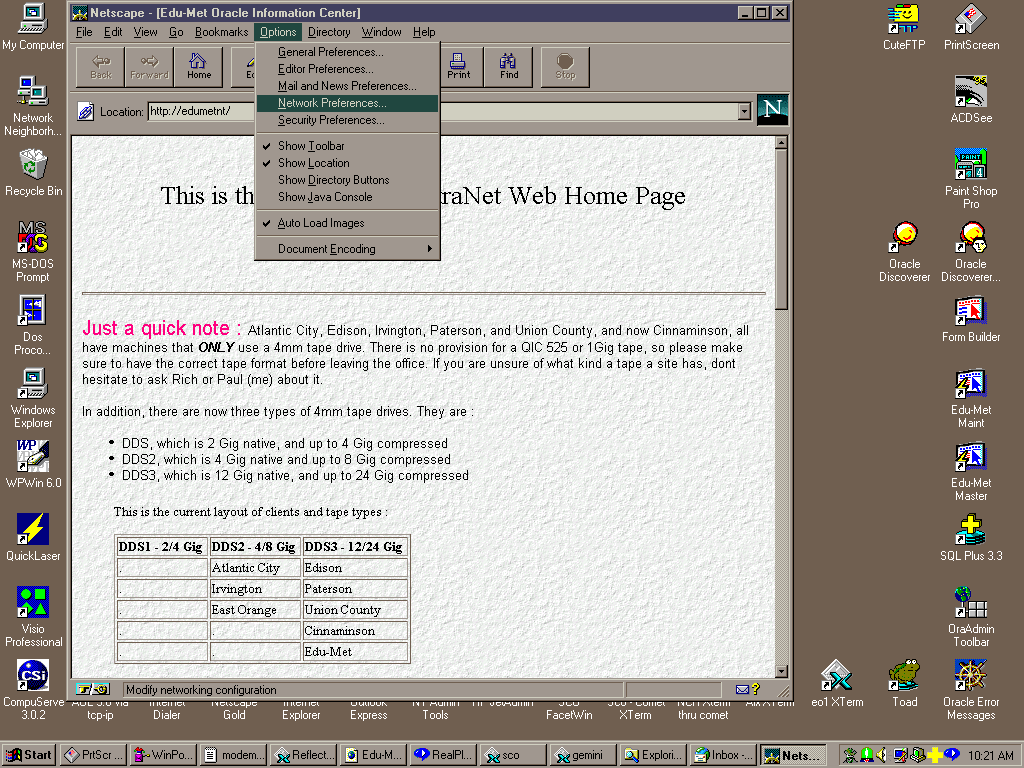Click the location bookmark link icon
The width and height of the screenshot is (1024, 768).
86,112
